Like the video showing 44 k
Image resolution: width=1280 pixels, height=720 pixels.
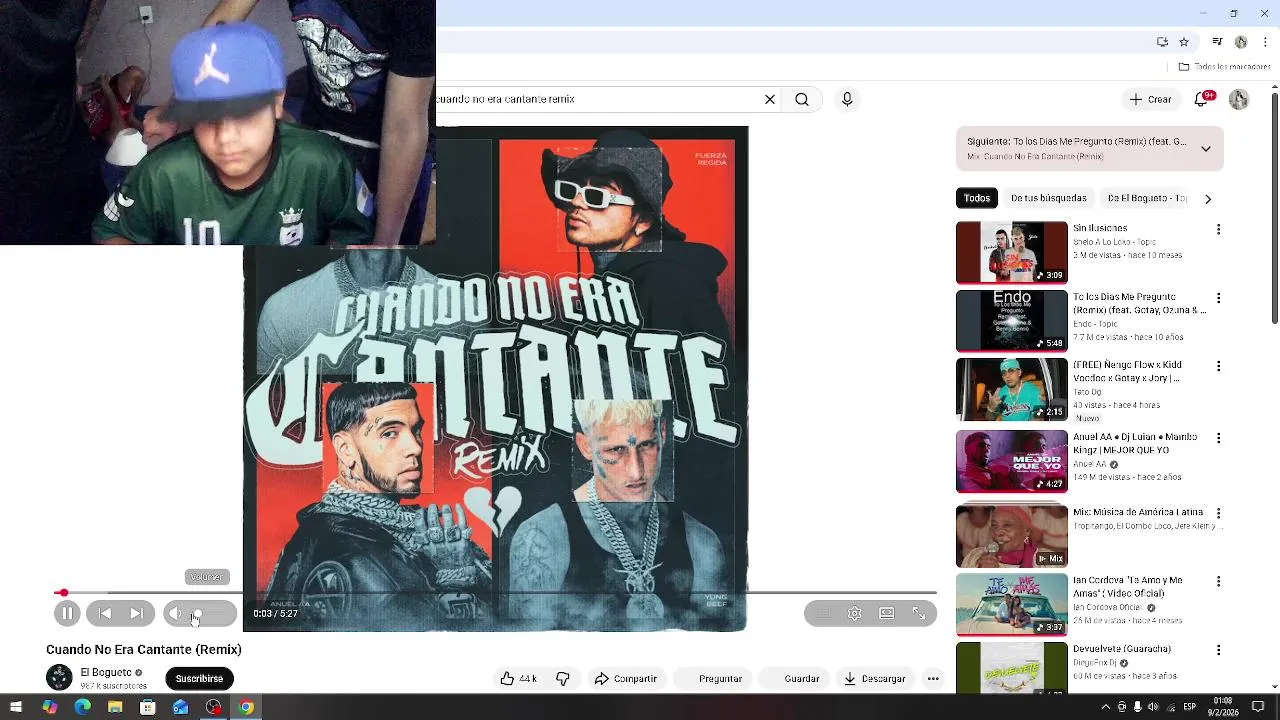click(519, 678)
